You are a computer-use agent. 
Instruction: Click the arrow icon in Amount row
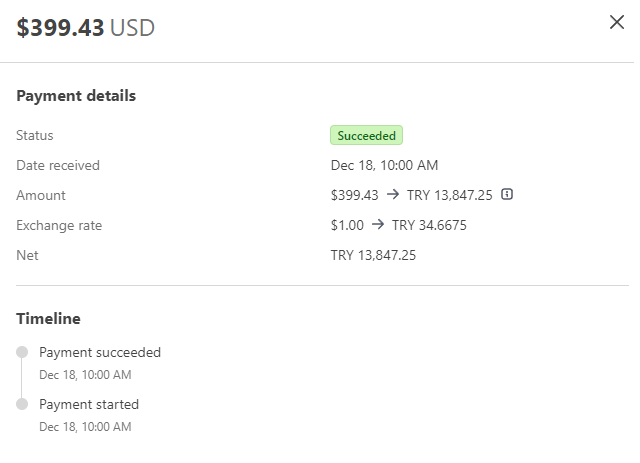point(393,195)
